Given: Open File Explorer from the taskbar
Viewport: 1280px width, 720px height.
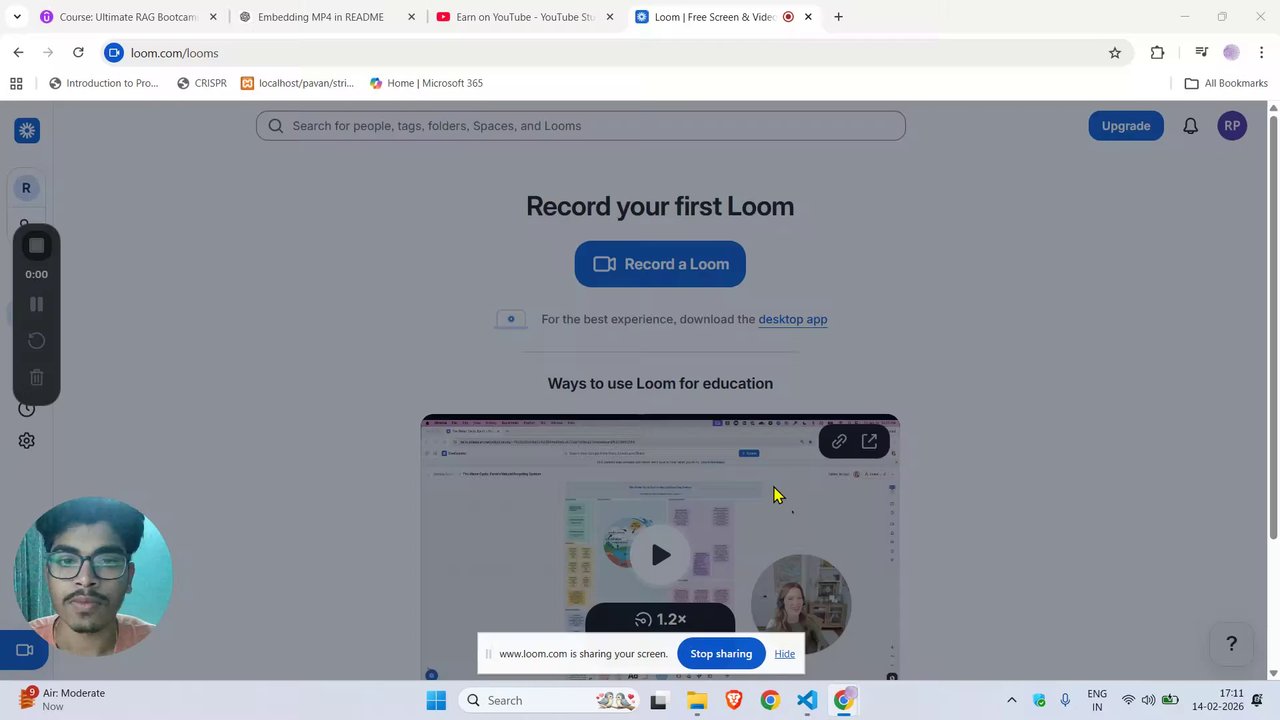Looking at the screenshot, I should [697, 701].
